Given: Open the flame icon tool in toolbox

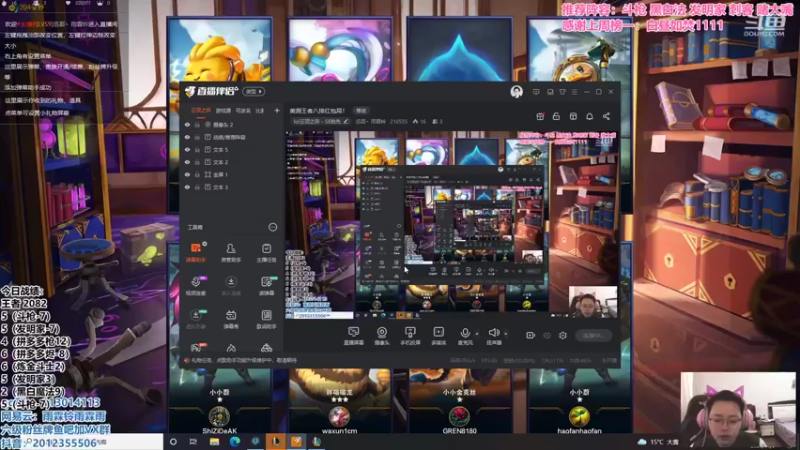Looking at the screenshot, I should [x=231, y=348].
